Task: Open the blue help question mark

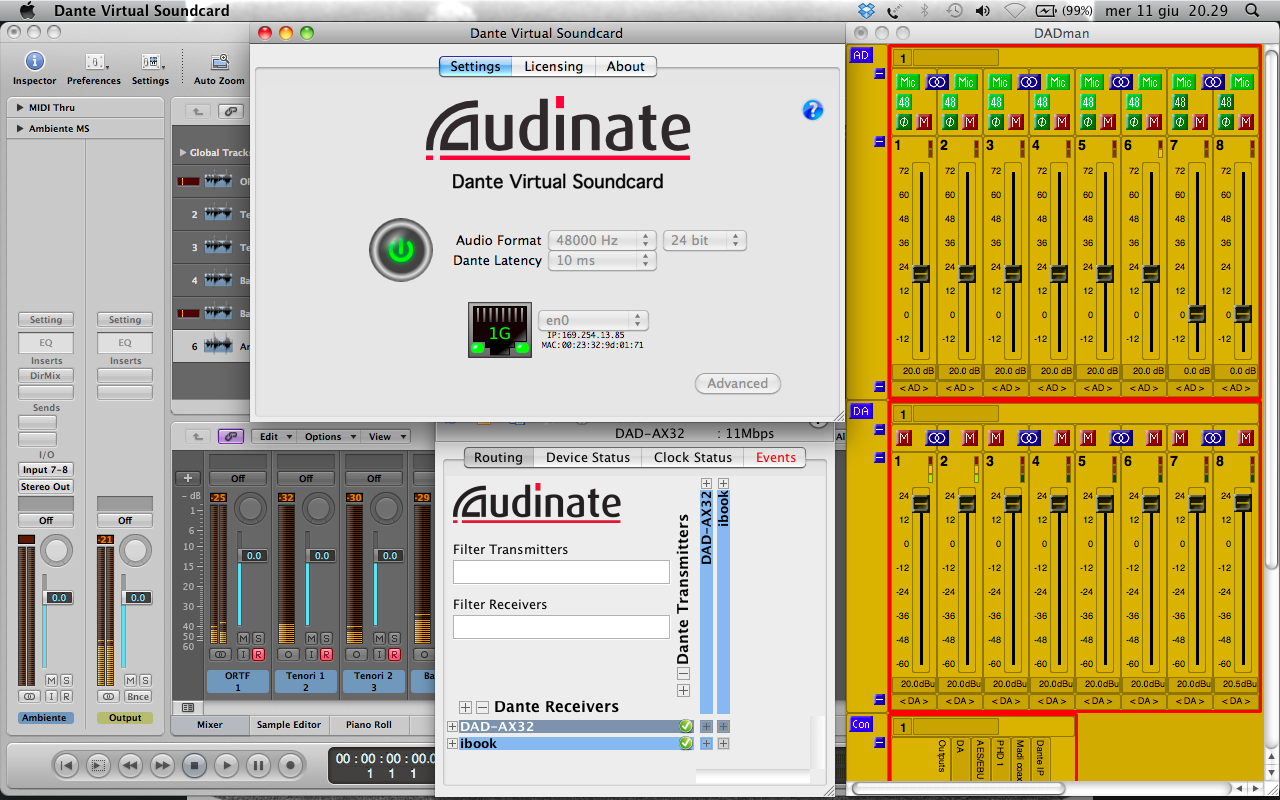Action: point(812,110)
